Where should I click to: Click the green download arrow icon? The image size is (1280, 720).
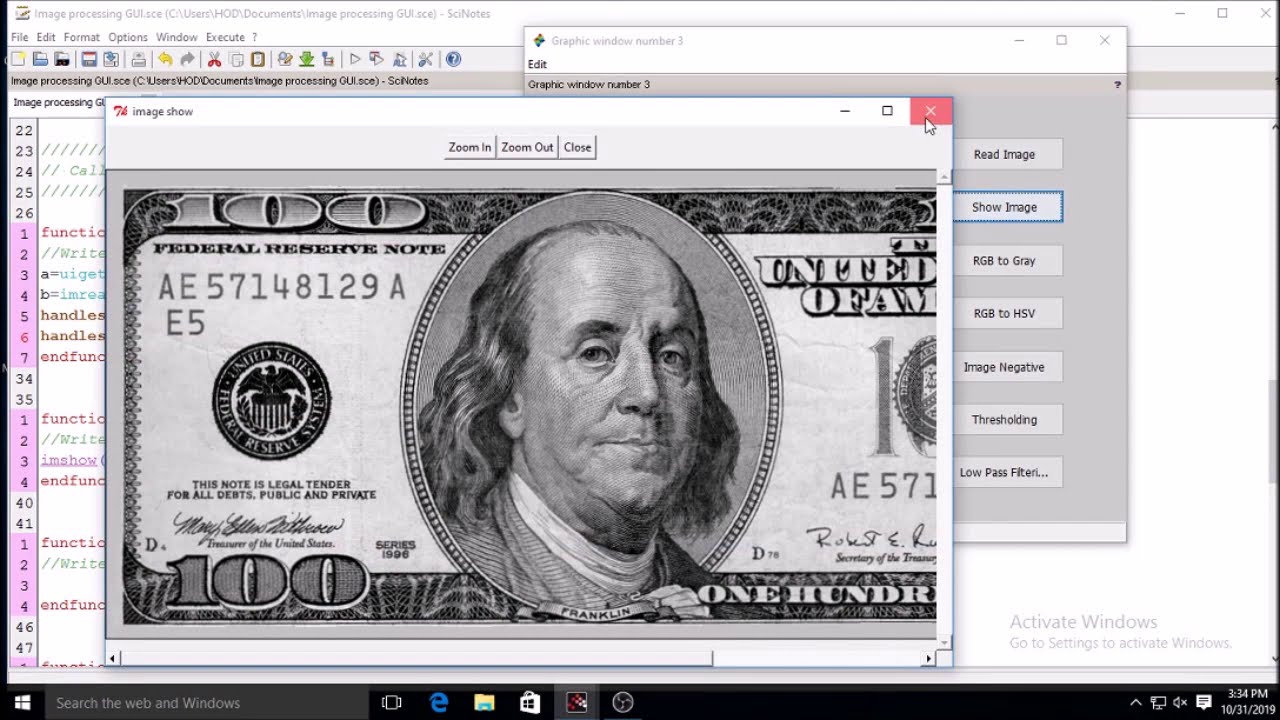pos(307,59)
